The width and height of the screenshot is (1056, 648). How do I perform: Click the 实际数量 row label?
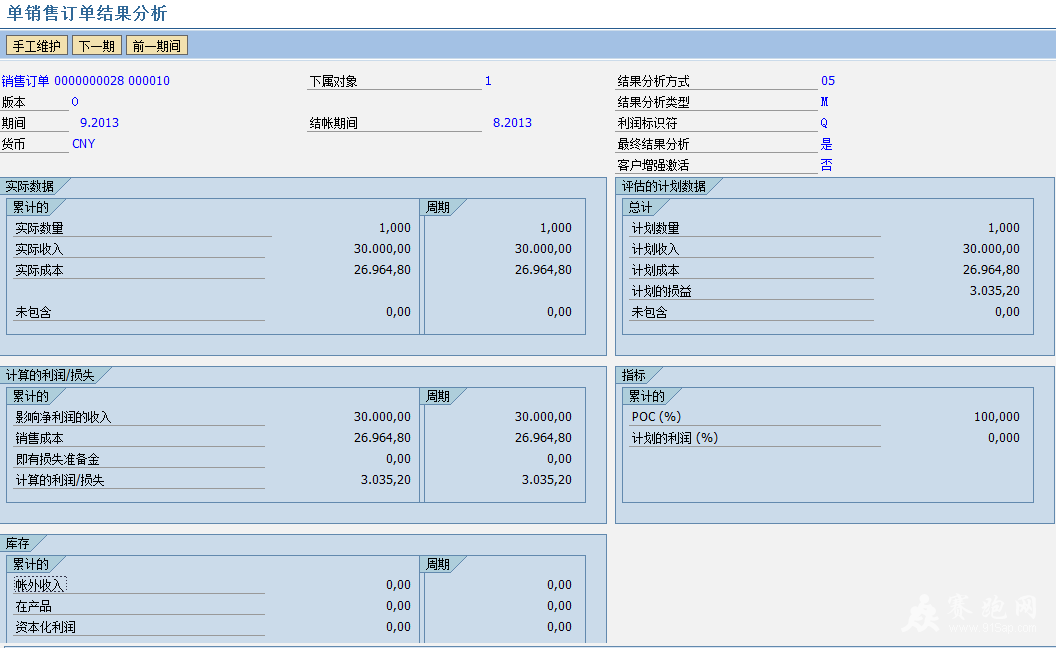pyautogui.click(x=39, y=228)
